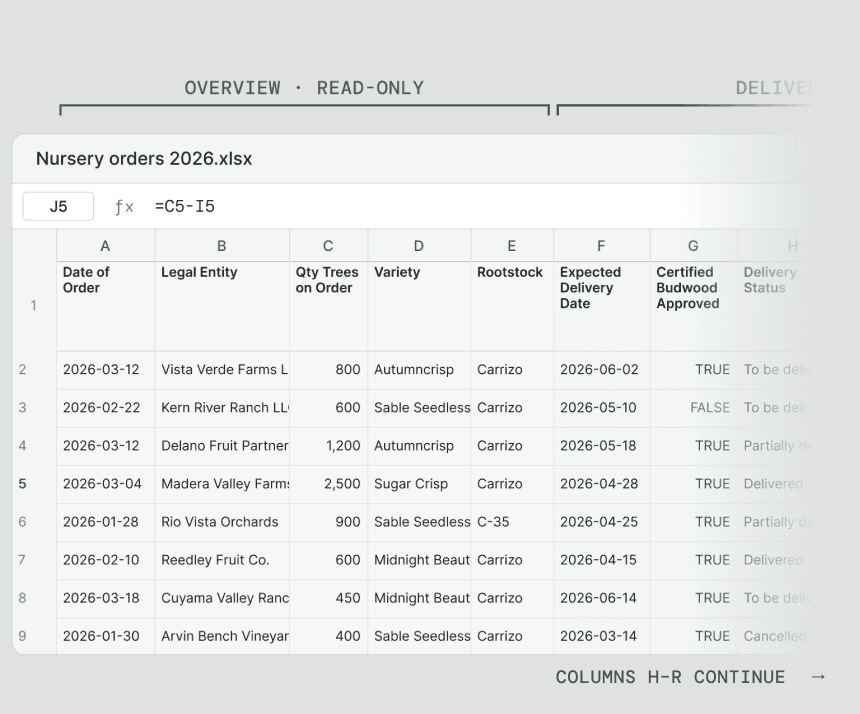Click the 'Date of Order' header cell

[105, 306]
